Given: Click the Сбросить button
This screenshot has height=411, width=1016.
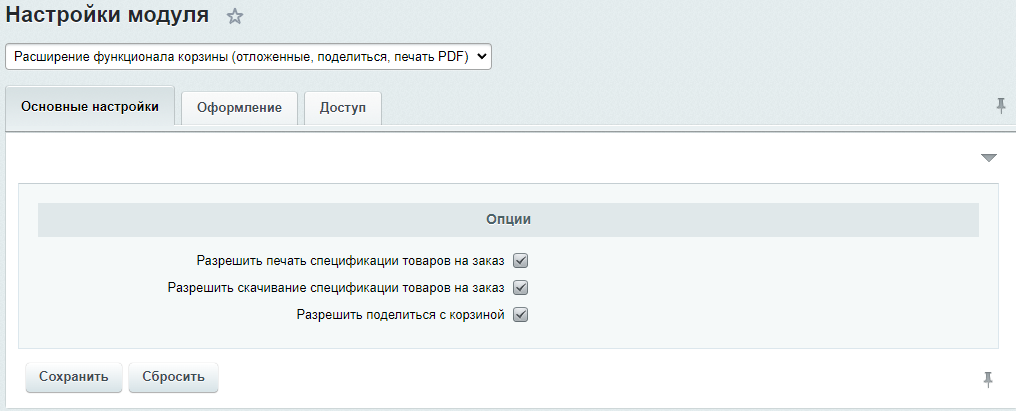Looking at the screenshot, I should [x=173, y=377].
